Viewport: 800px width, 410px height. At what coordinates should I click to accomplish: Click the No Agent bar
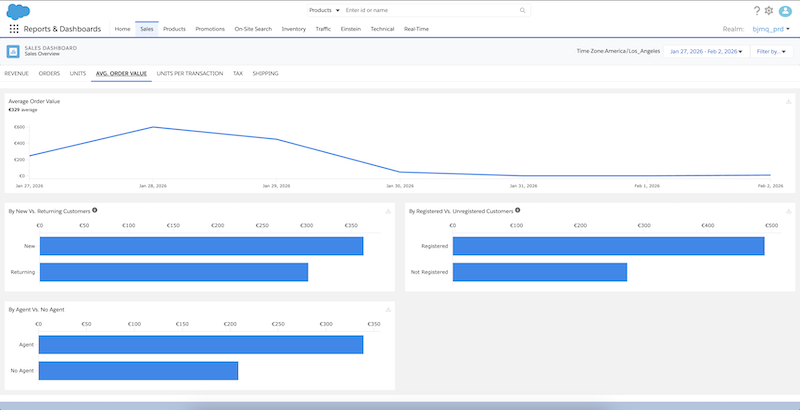(138, 371)
